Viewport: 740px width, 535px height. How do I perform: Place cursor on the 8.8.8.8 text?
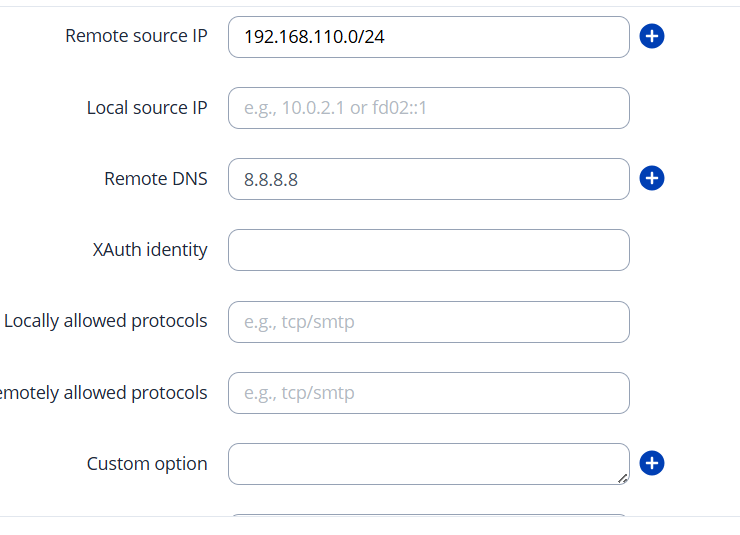point(271,180)
